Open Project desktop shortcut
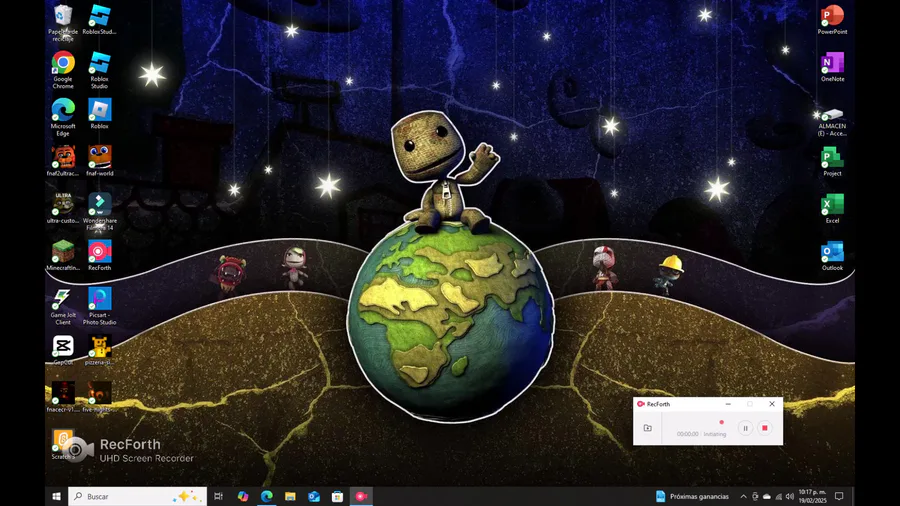Viewport: 900px width, 506px height. click(832, 161)
